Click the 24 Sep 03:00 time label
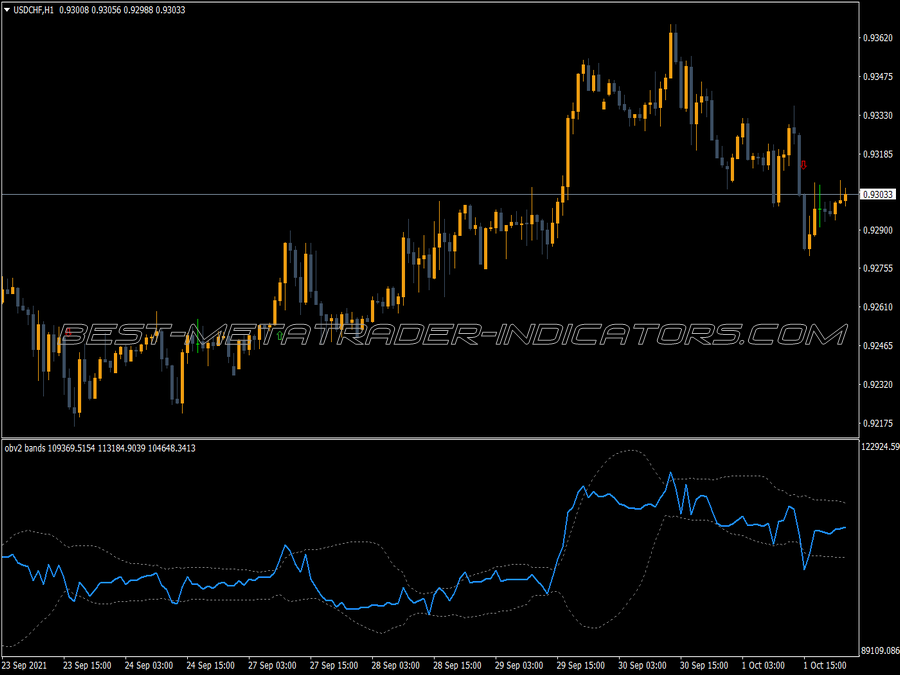The image size is (900, 675). coord(149,666)
